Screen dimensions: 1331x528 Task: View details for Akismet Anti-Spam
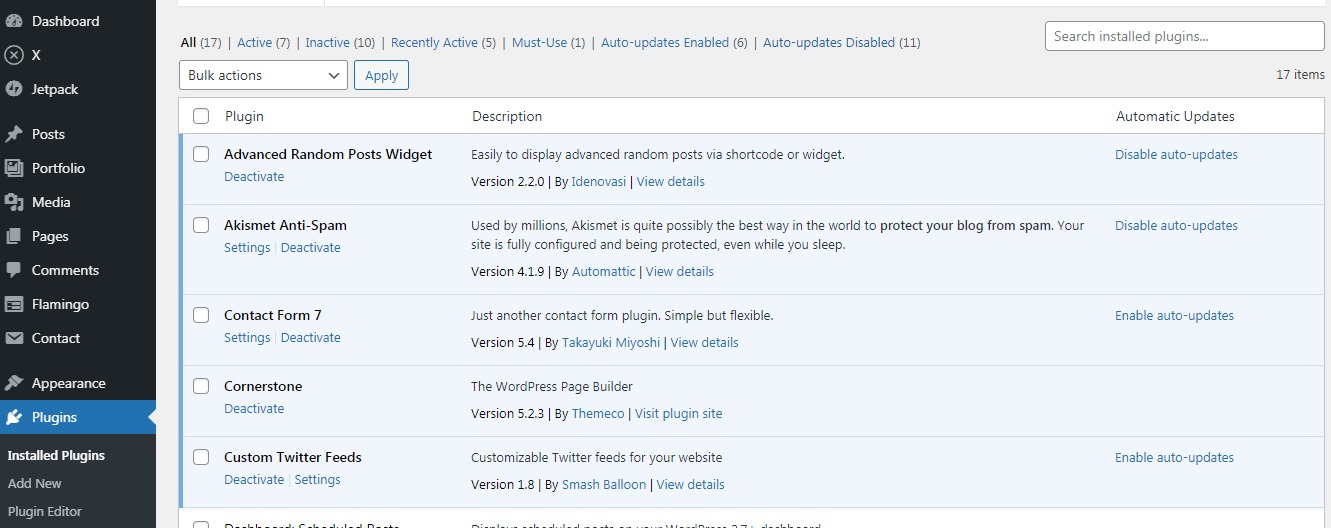pyautogui.click(x=680, y=271)
